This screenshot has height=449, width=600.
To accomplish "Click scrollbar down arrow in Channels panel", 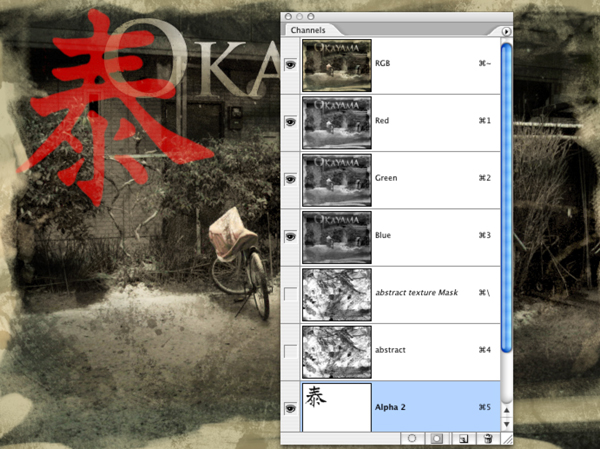I will (506, 425).
